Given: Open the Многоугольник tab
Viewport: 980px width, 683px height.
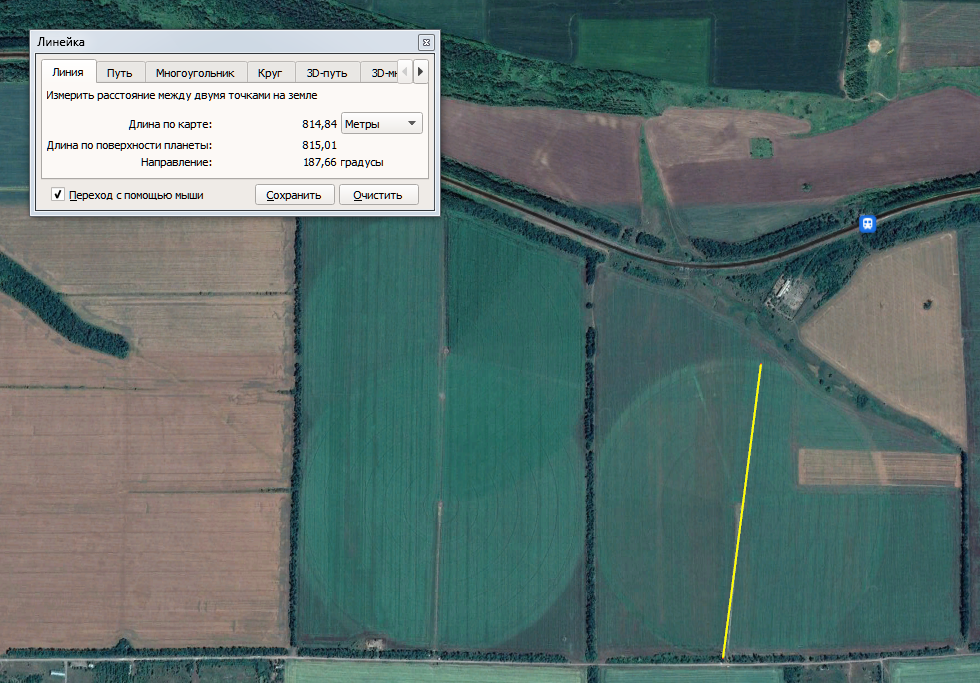Looking at the screenshot, I should 195,73.
